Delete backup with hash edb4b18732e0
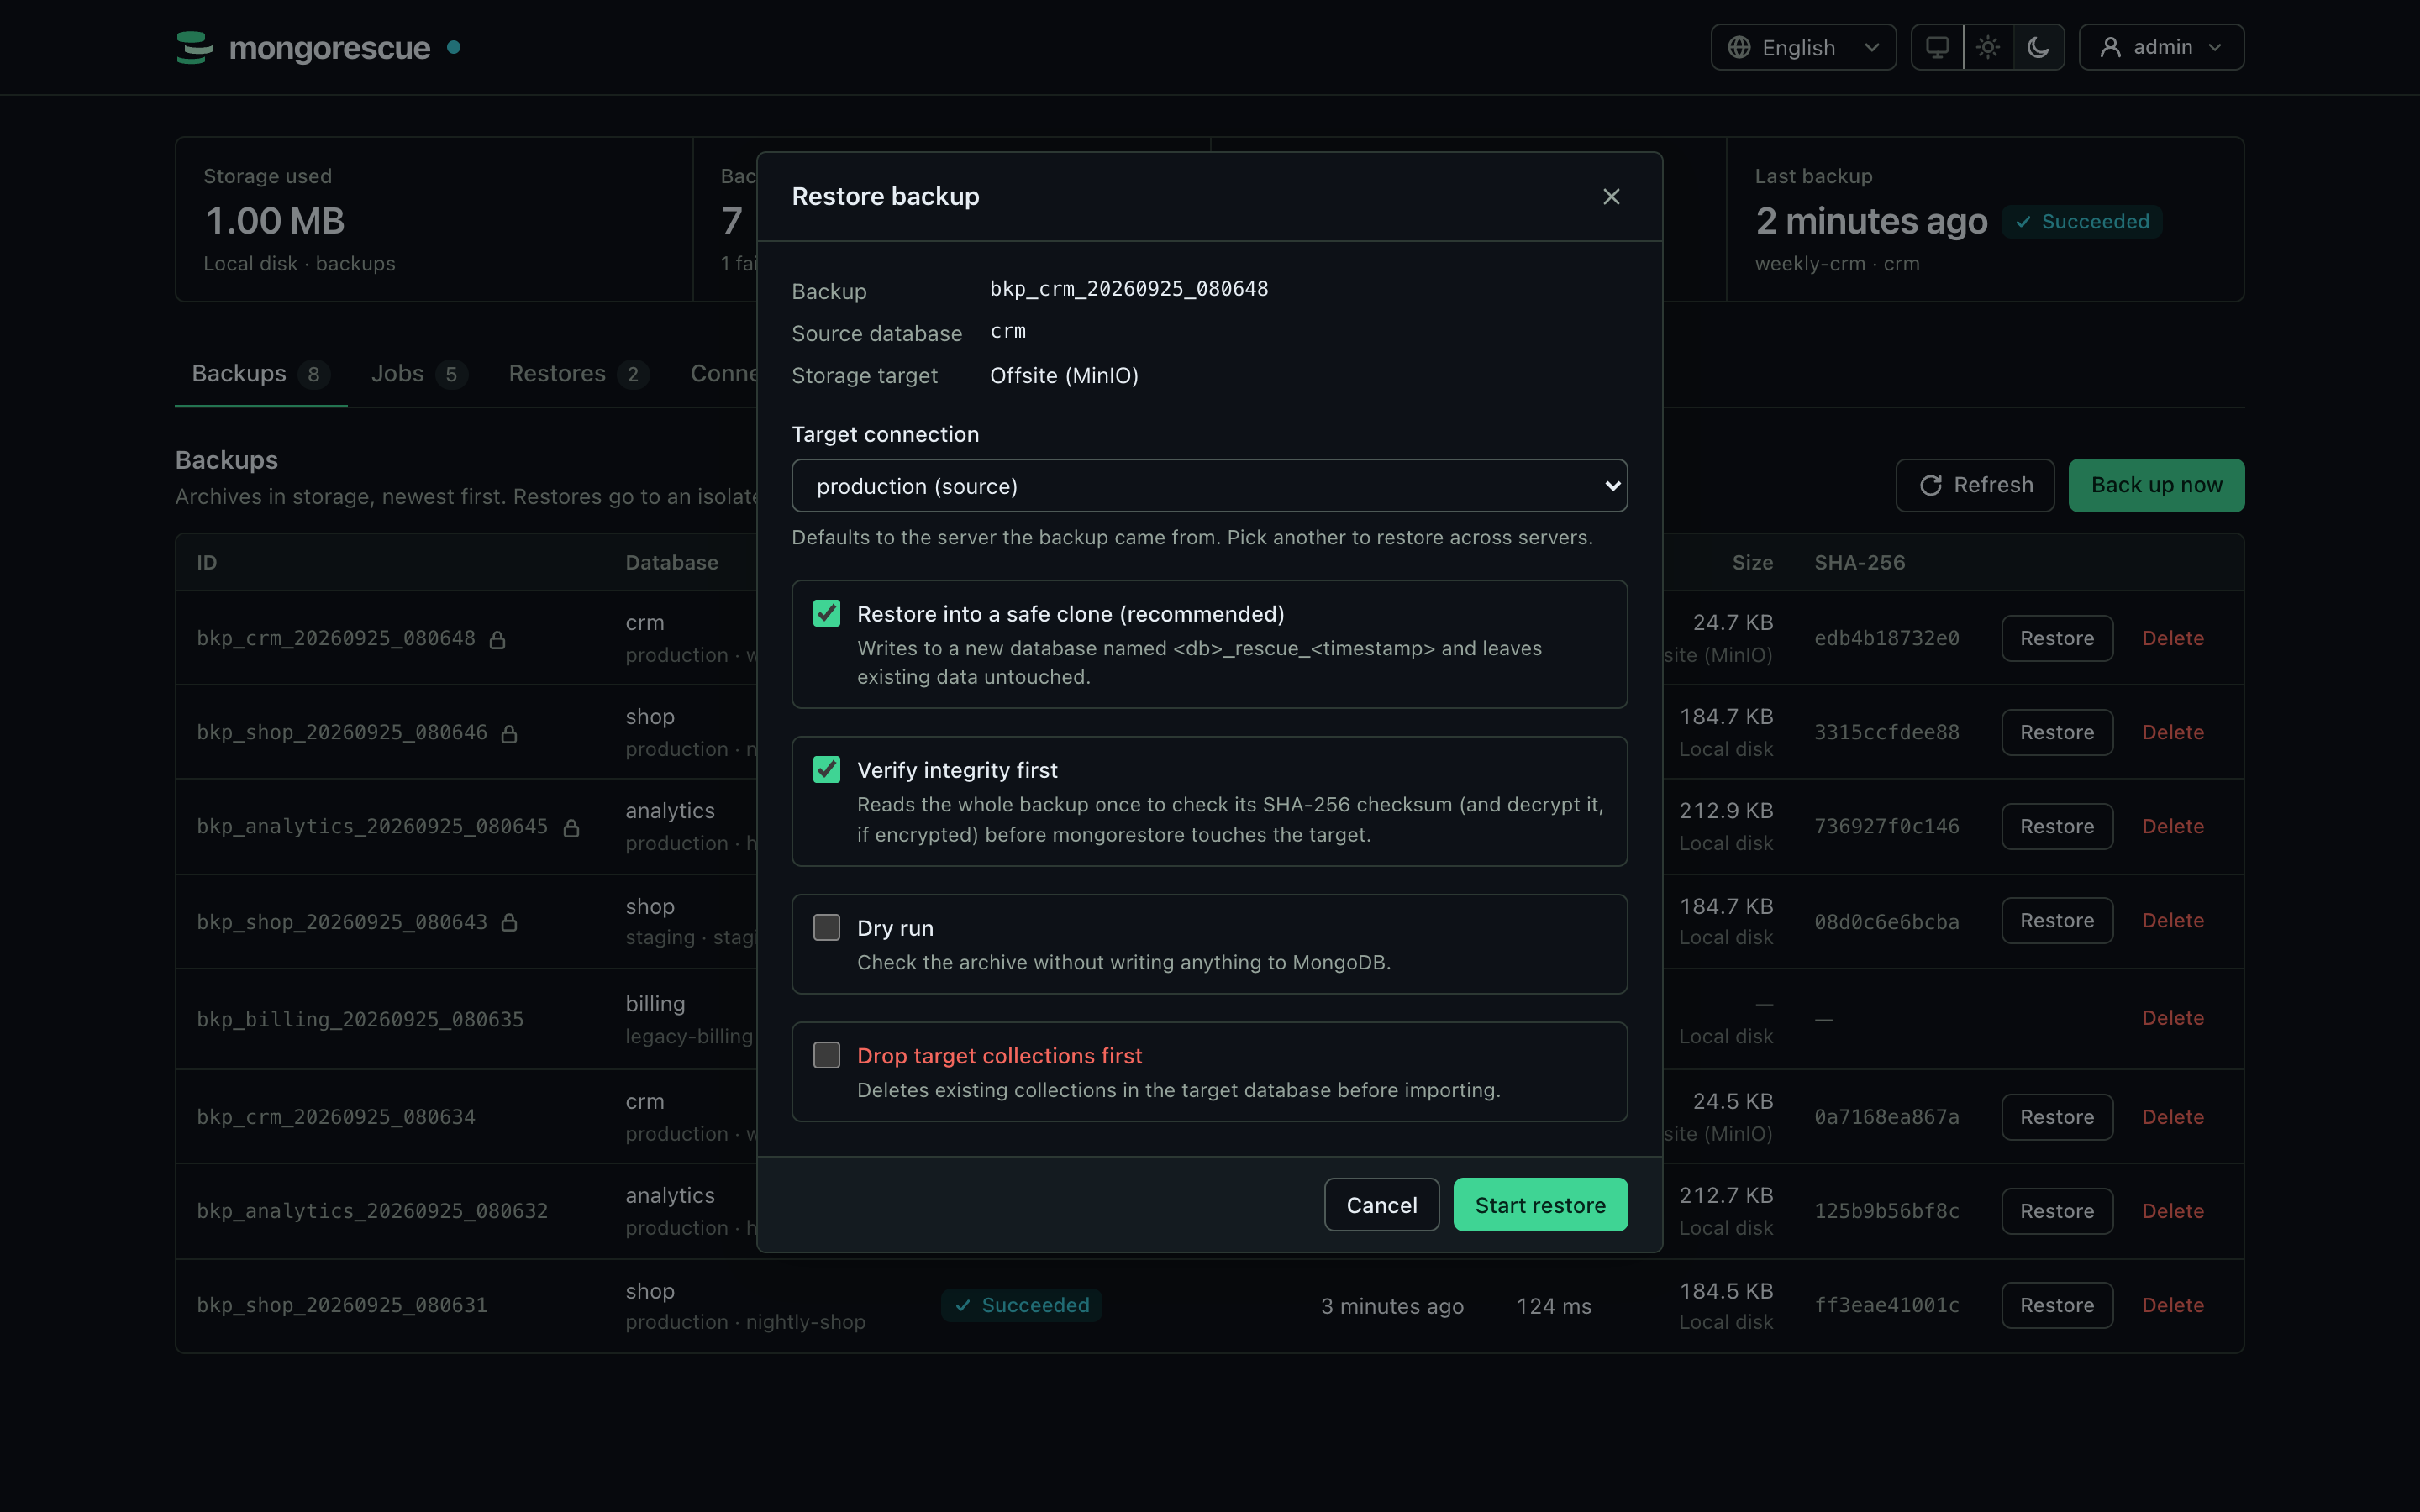Image resolution: width=2420 pixels, height=1512 pixels. (x=2172, y=638)
